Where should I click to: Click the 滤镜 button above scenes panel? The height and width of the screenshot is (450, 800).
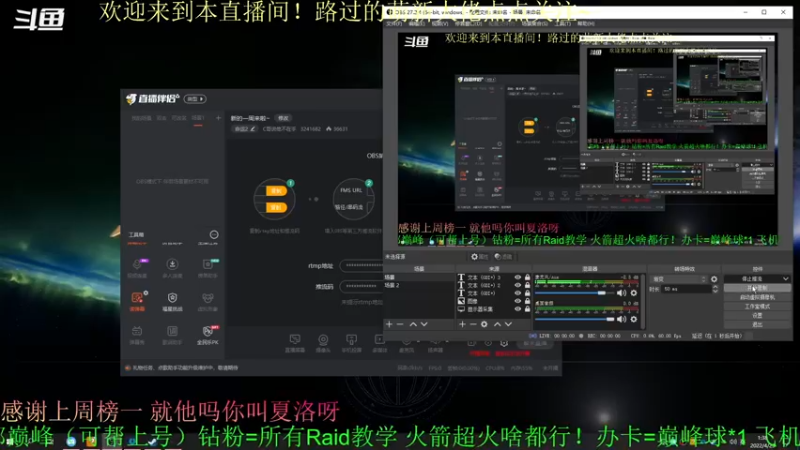(503, 257)
